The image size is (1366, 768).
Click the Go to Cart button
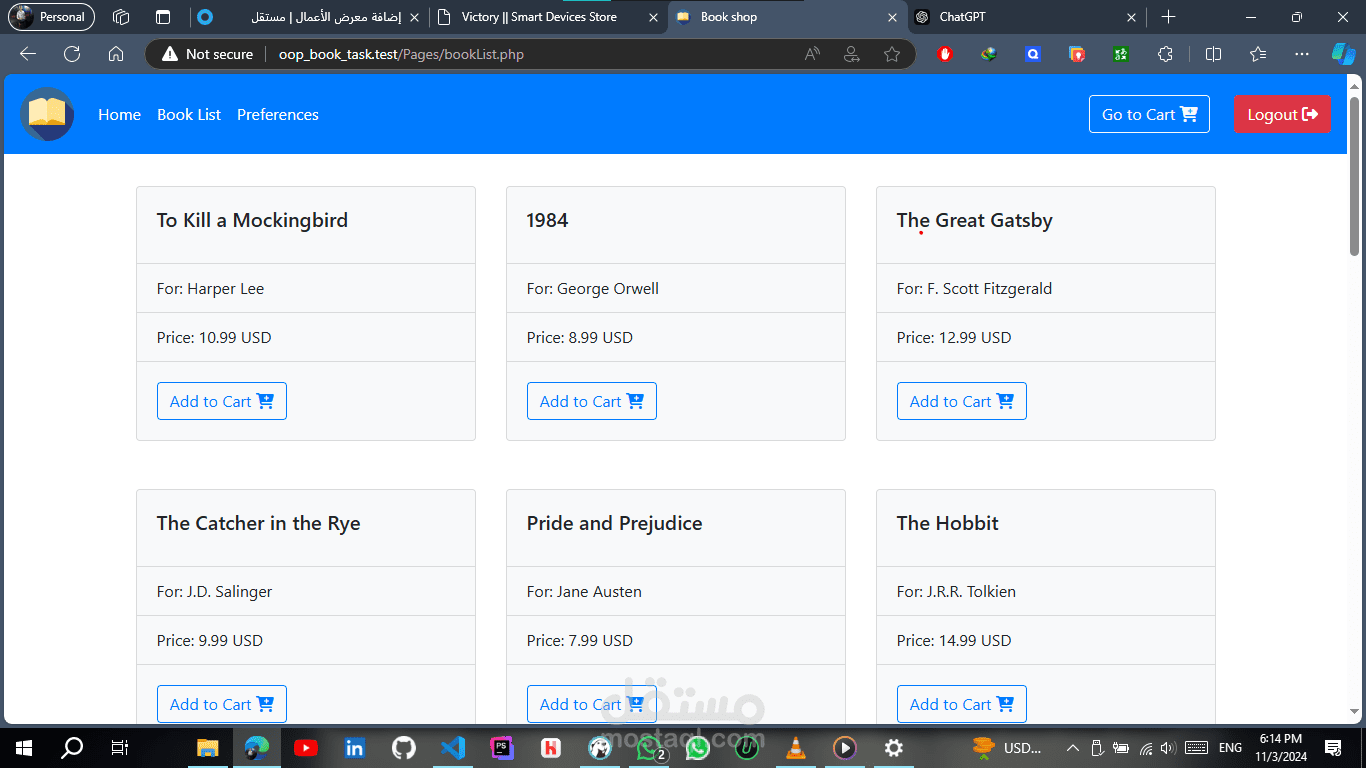pos(1149,114)
